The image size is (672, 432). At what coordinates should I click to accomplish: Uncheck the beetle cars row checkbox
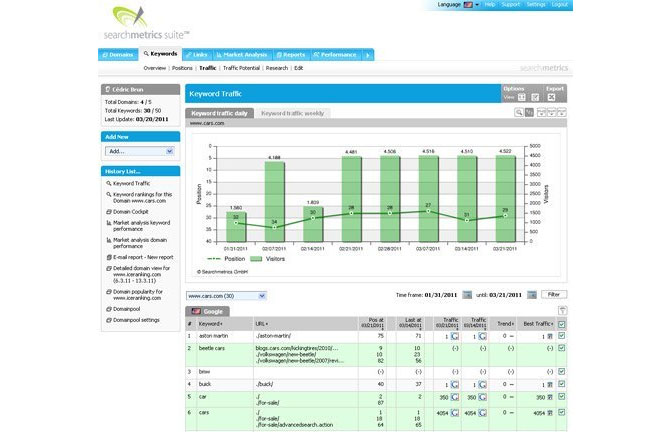click(562, 348)
